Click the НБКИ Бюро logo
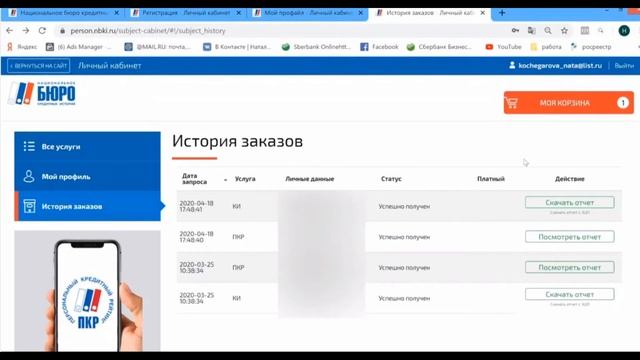 pyautogui.click(x=42, y=93)
